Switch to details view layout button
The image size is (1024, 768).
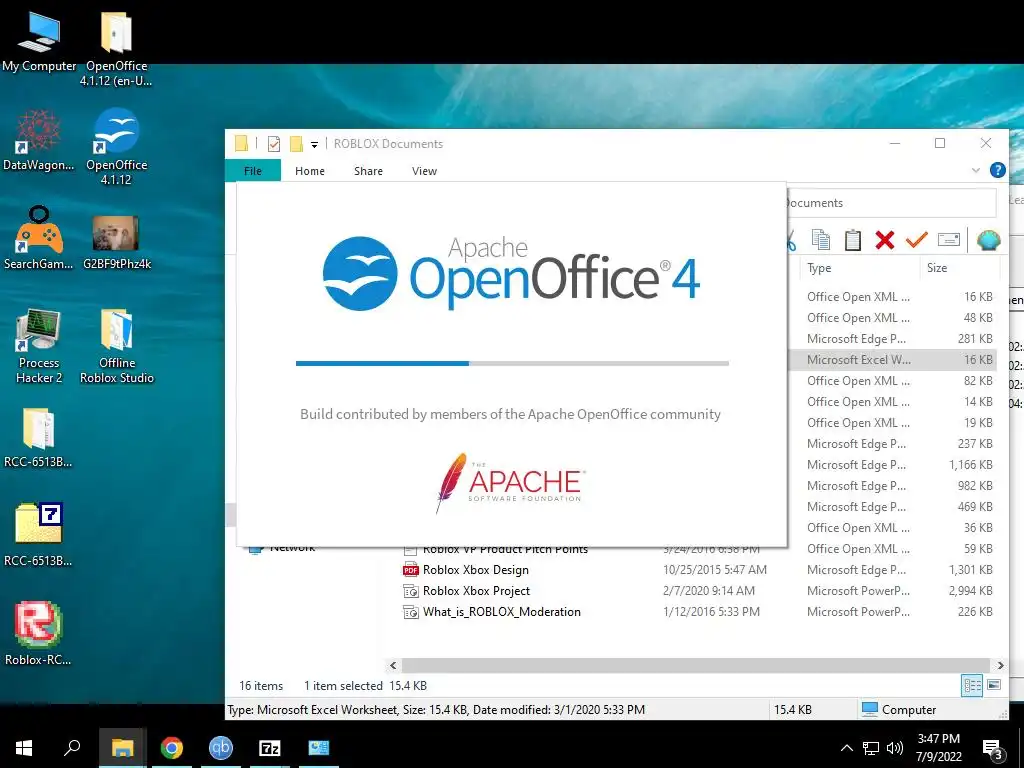point(972,686)
